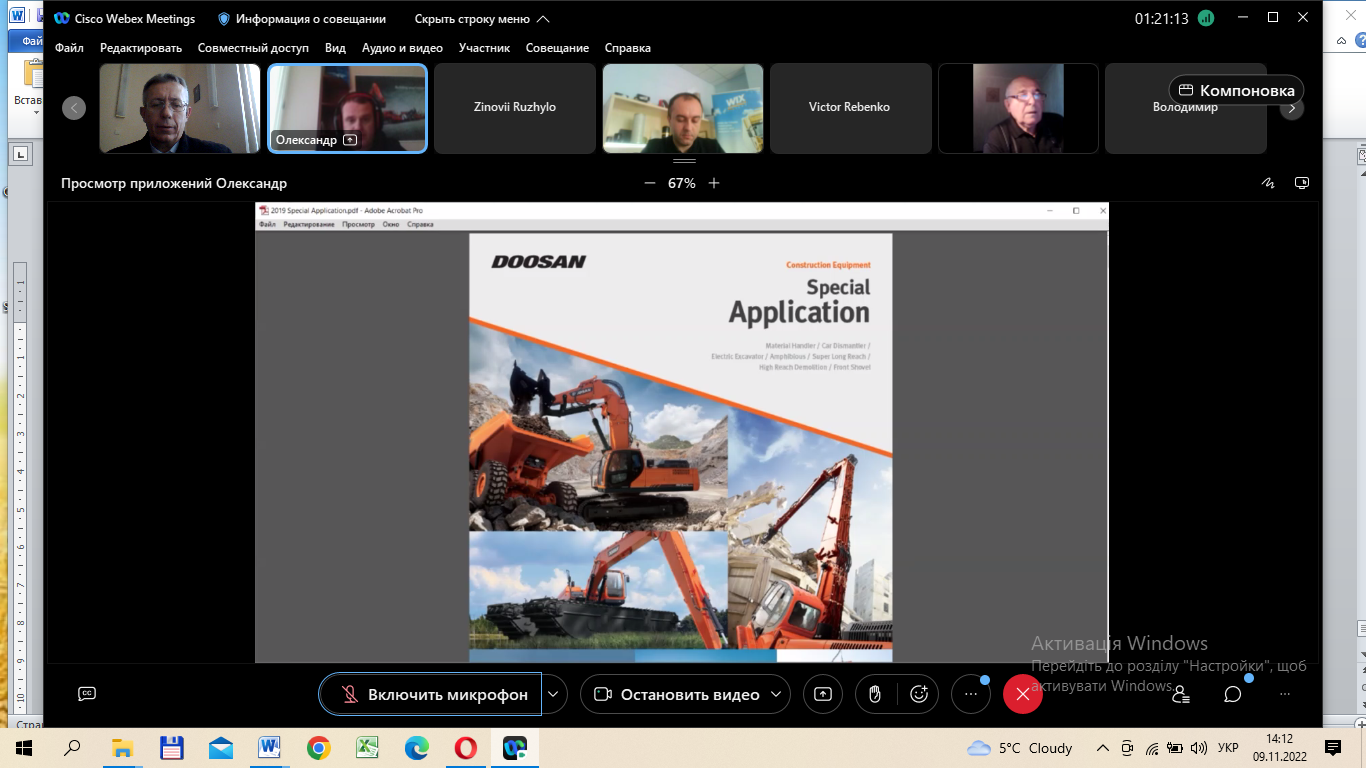Open the network icon in the tray
The width and height of the screenshot is (1366, 768).
pyautogui.click(x=1152, y=748)
